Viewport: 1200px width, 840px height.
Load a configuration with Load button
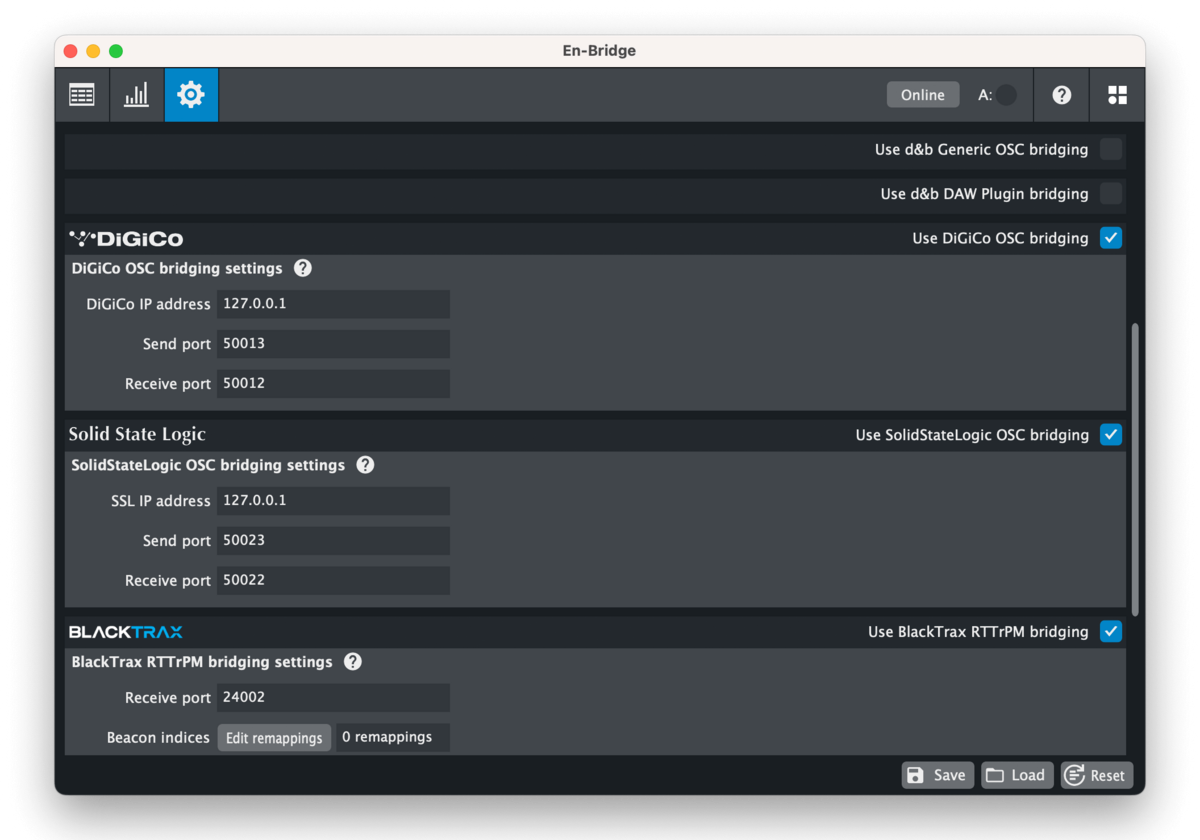pos(1017,775)
